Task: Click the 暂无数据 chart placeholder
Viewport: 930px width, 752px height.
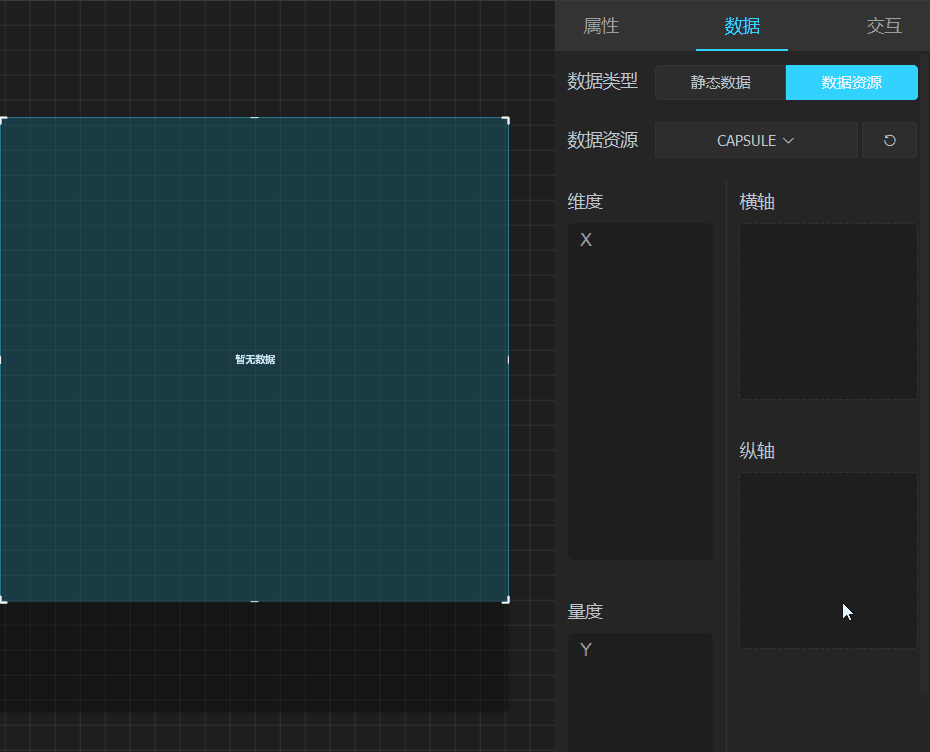Action: tap(255, 359)
